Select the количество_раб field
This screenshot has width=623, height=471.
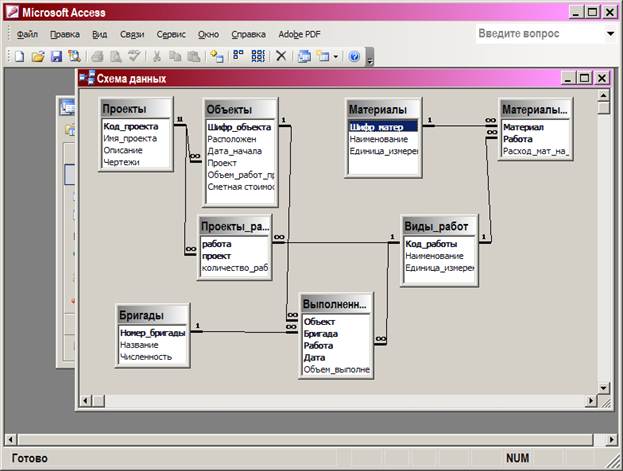click(235, 268)
